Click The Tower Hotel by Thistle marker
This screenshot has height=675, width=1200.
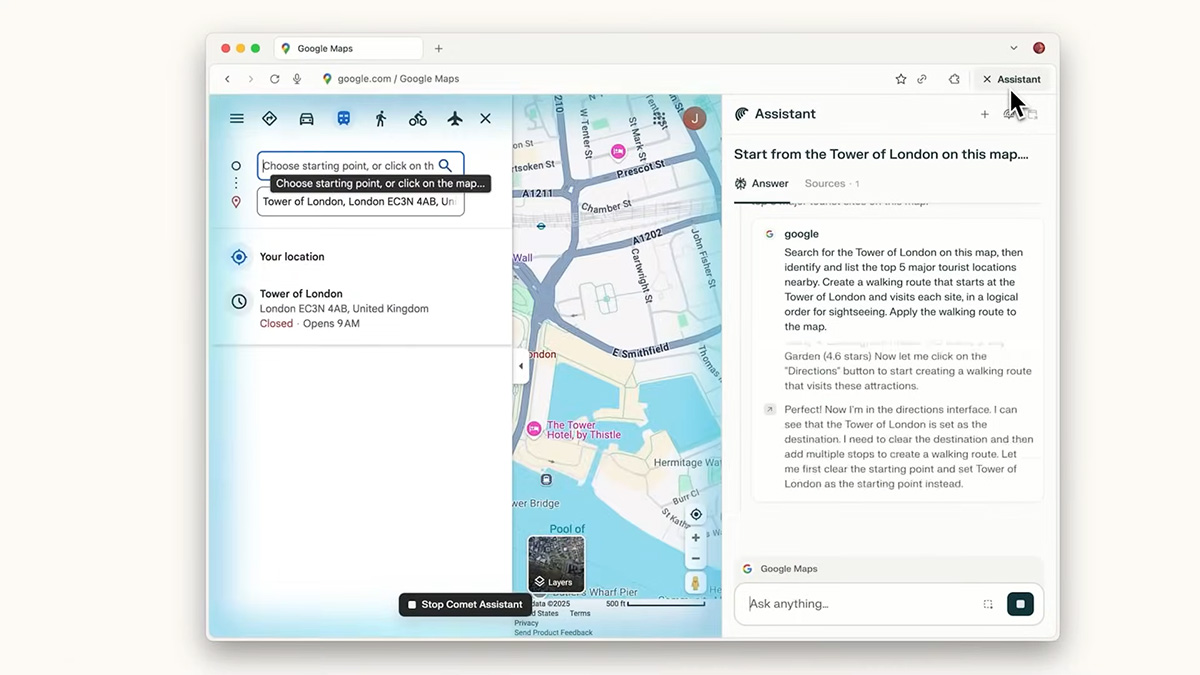pos(535,429)
